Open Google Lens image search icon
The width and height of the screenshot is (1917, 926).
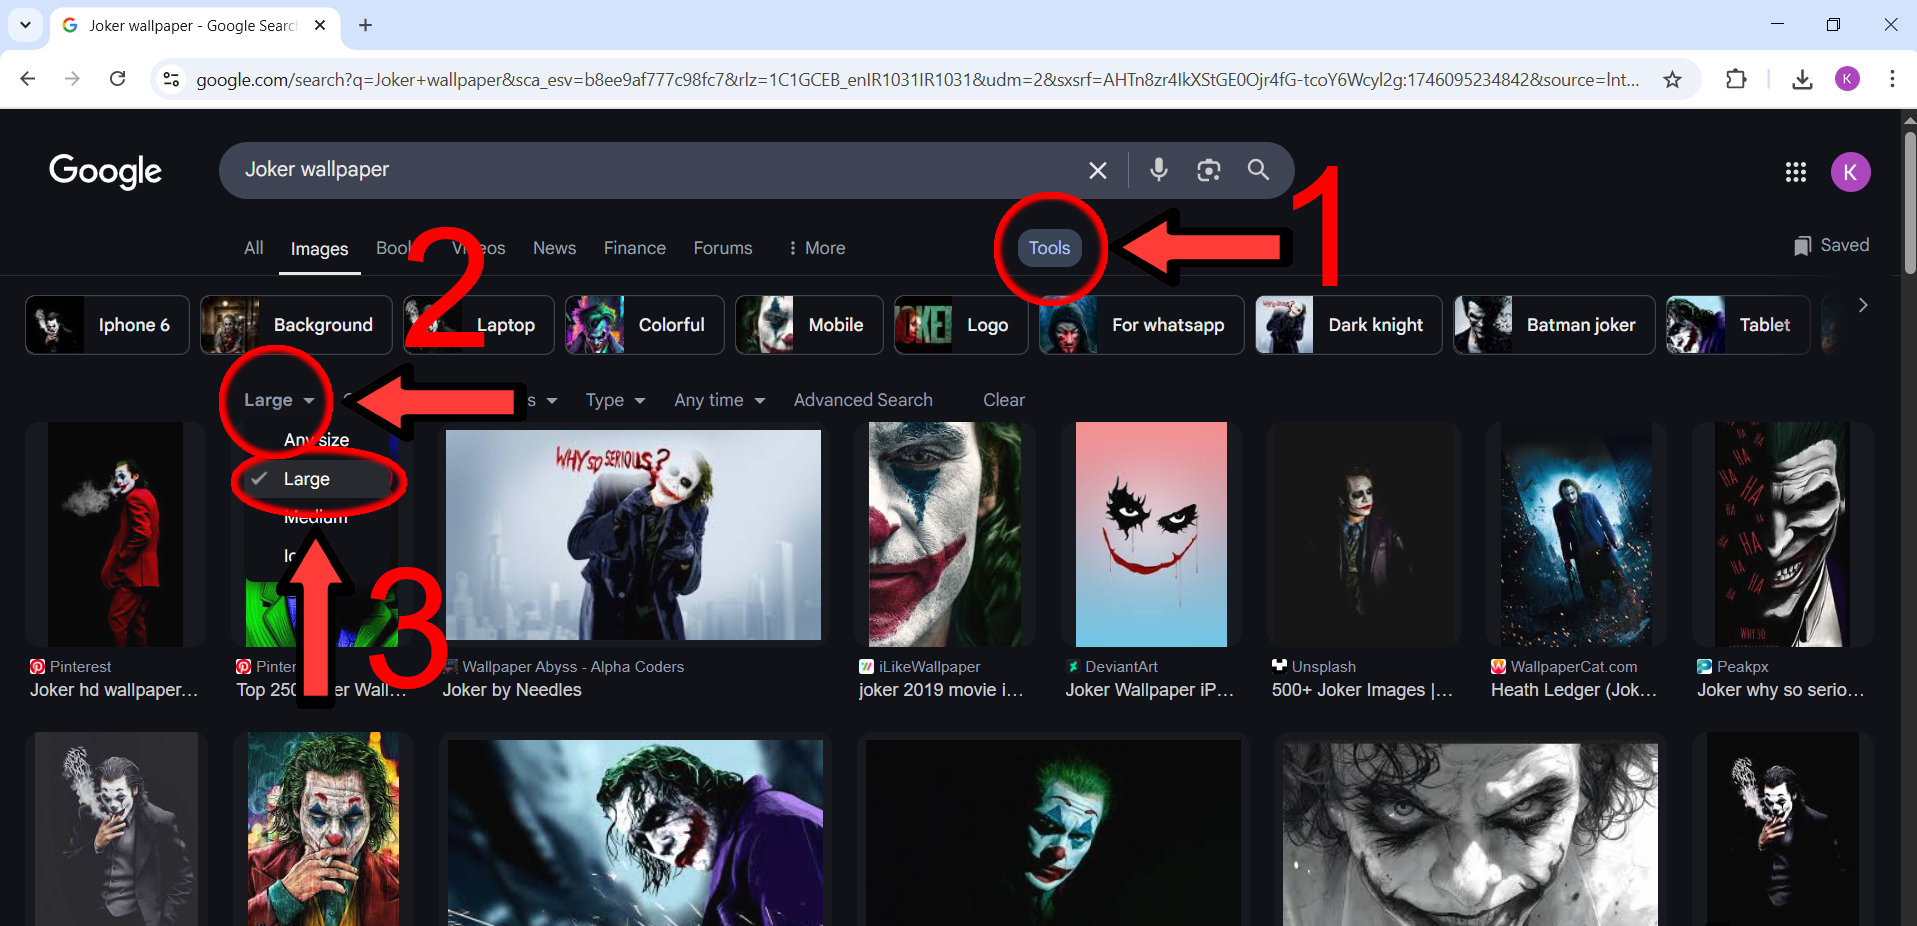pyautogui.click(x=1208, y=170)
